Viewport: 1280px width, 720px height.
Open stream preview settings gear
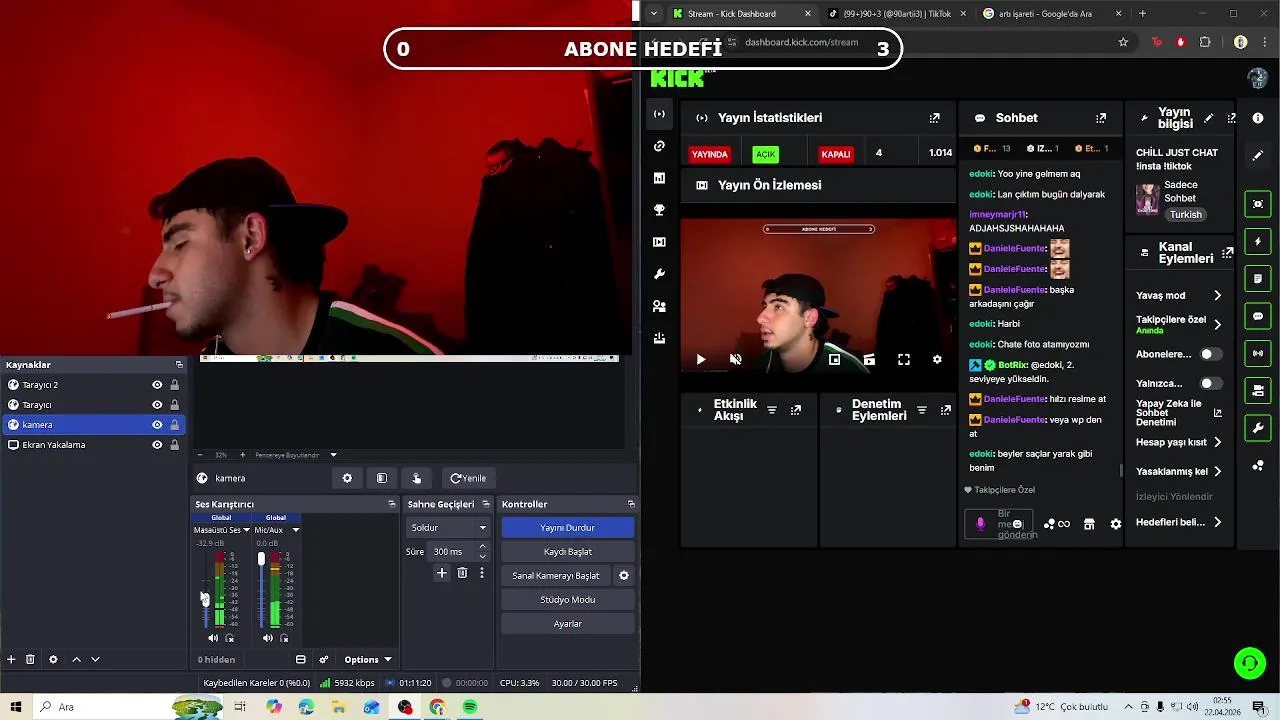(937, 359)
